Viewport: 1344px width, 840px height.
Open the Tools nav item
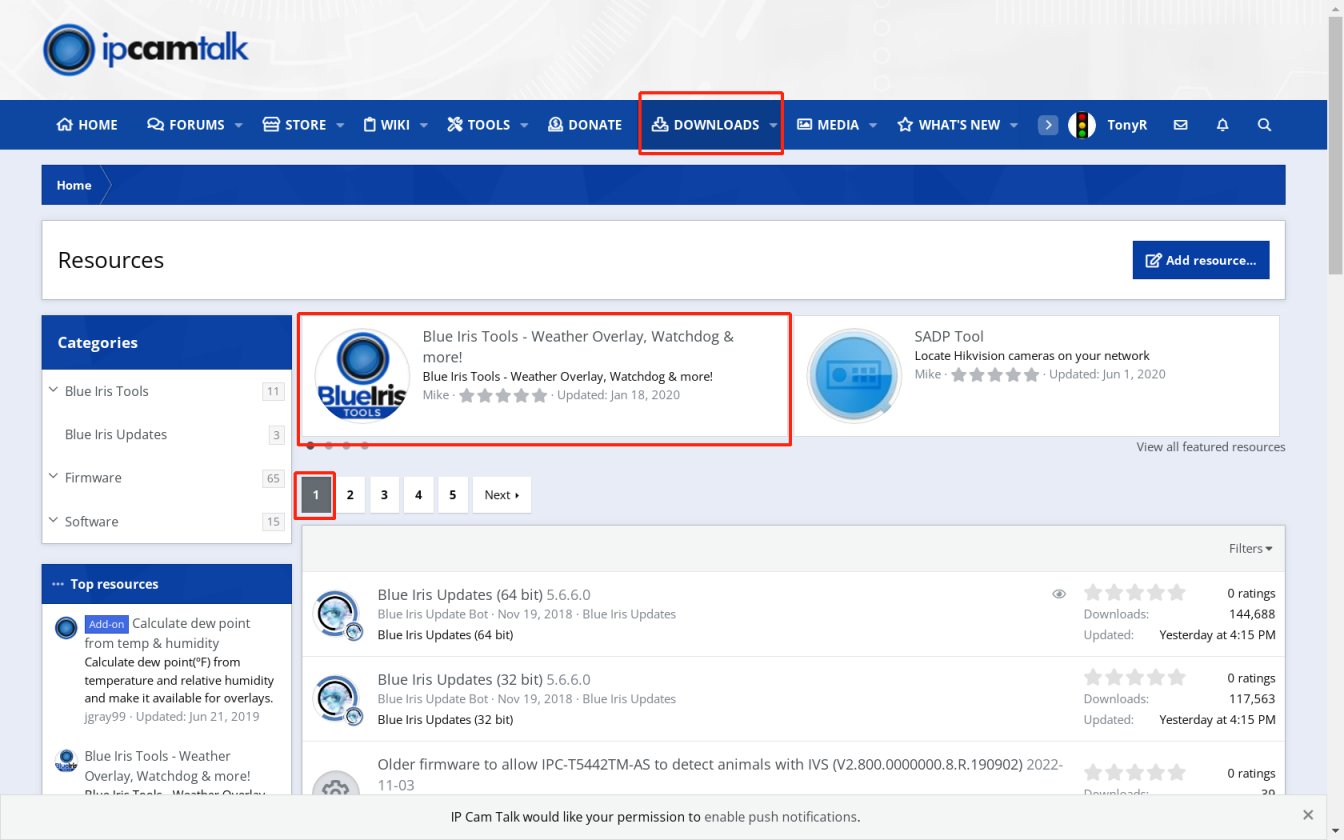(x=478, y=125)
